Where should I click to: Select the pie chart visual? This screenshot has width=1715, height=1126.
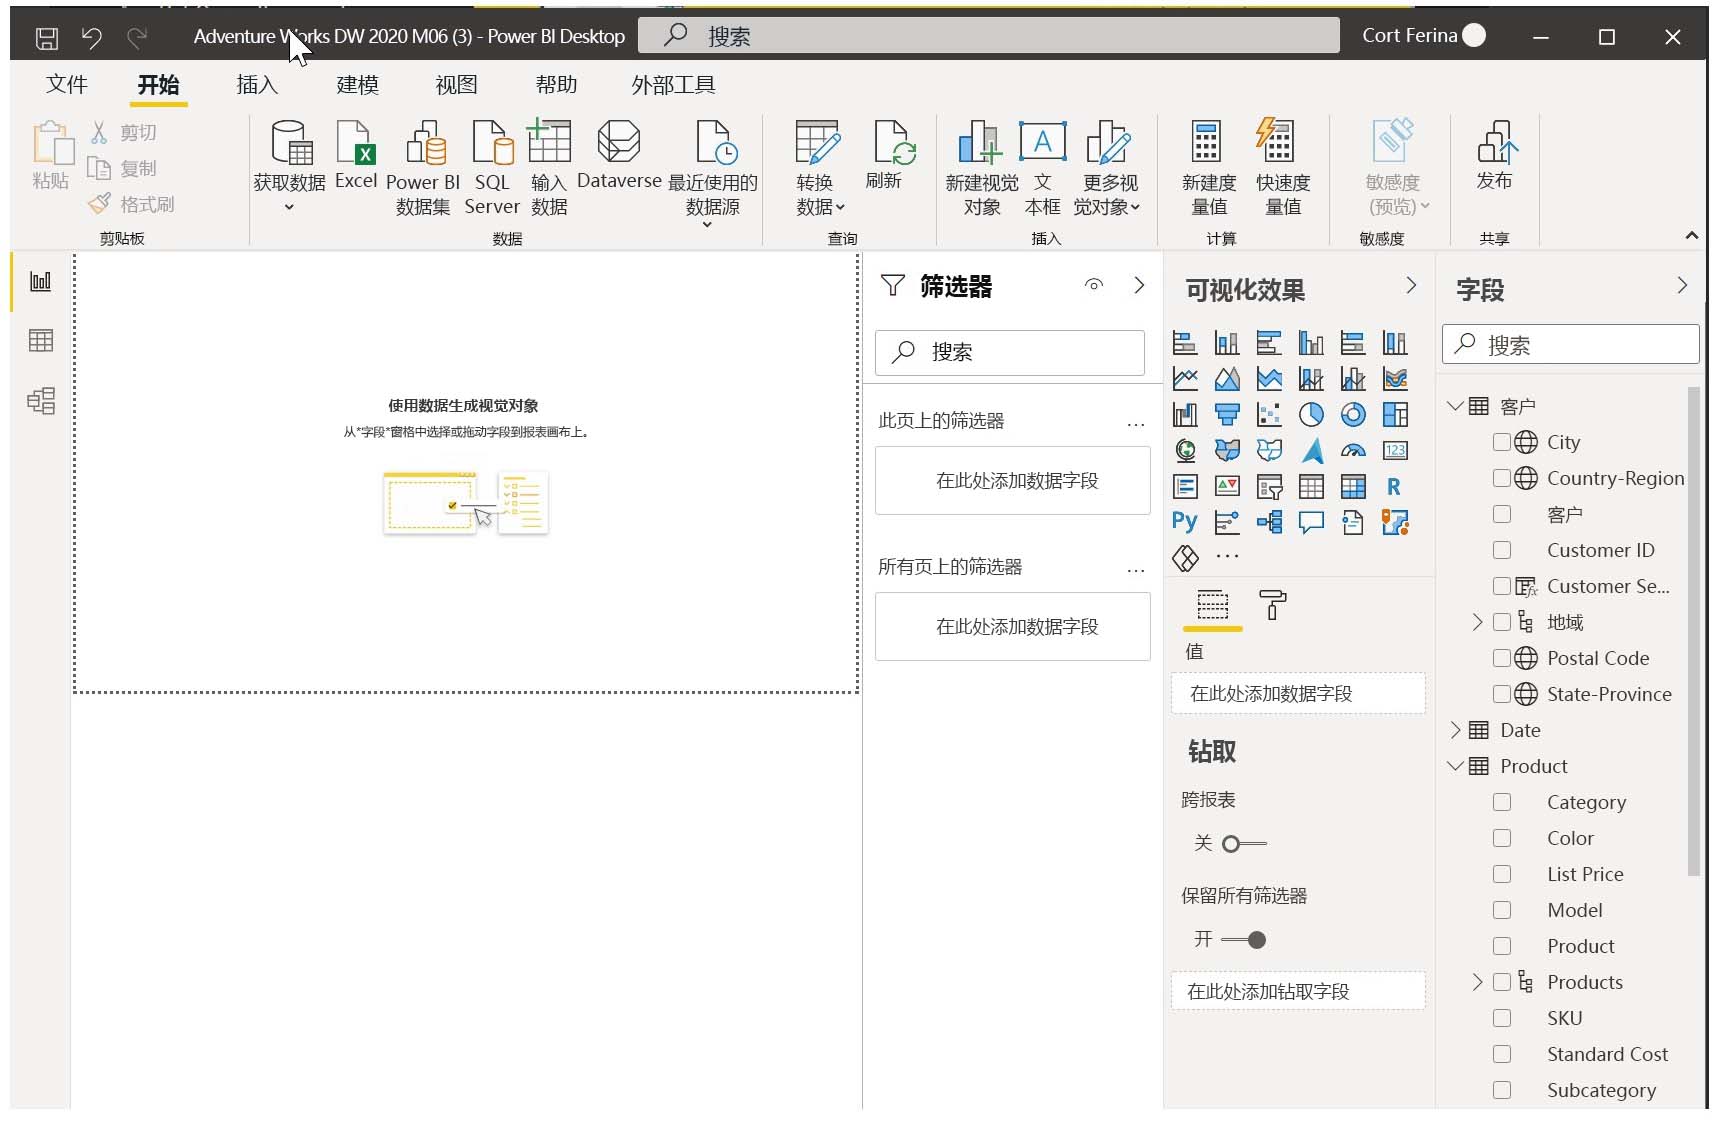(x=1311, y=414)
